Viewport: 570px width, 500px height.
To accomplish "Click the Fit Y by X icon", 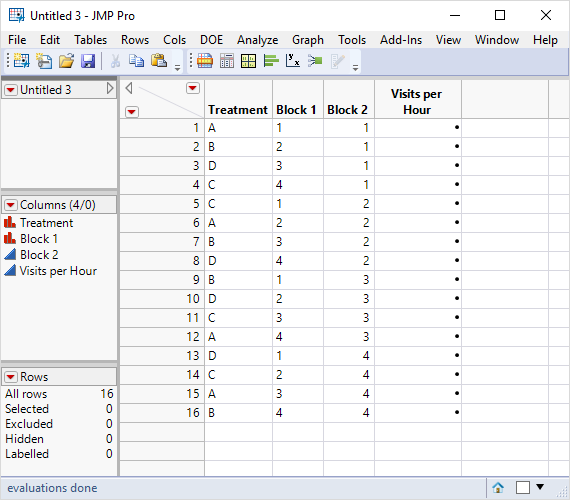I will pos(293,61).
